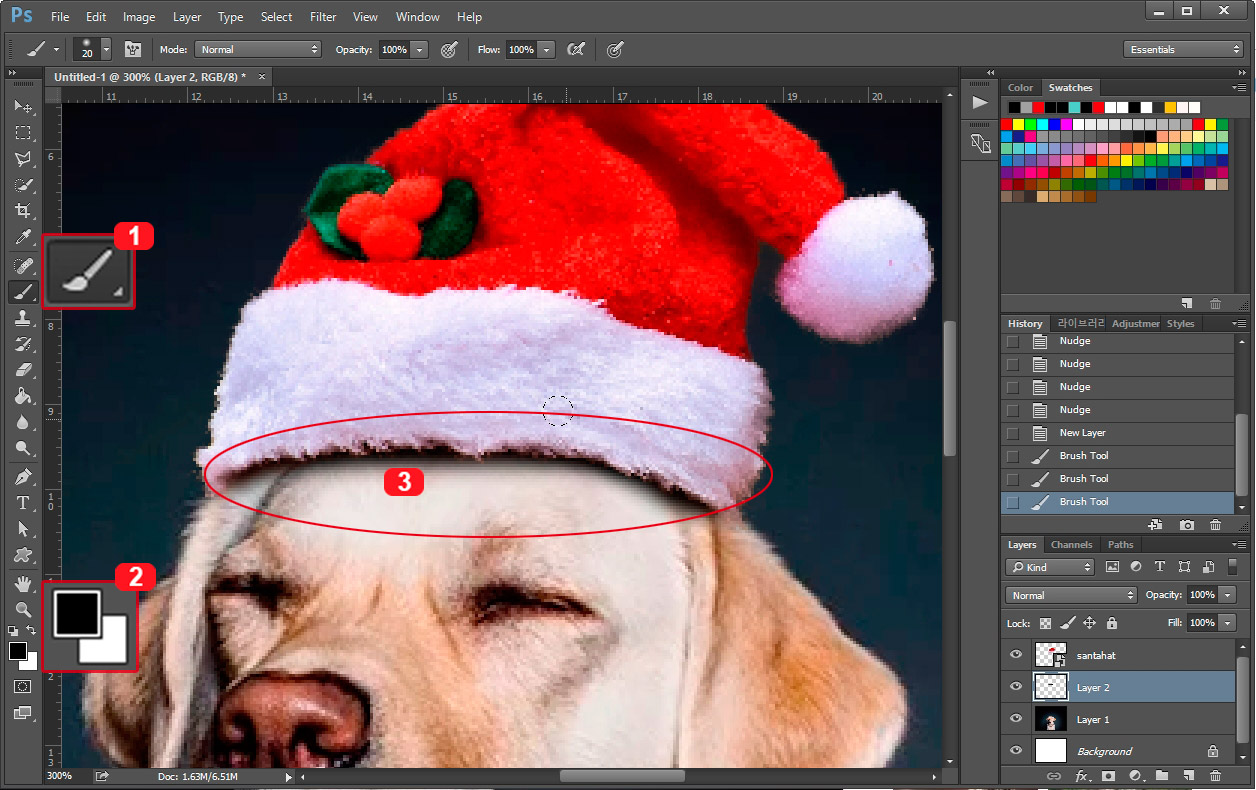Viewport: 1256px width, 790px height.
Task: Select the Polygonal Lasso tool
Action: (x=23, y=159)
